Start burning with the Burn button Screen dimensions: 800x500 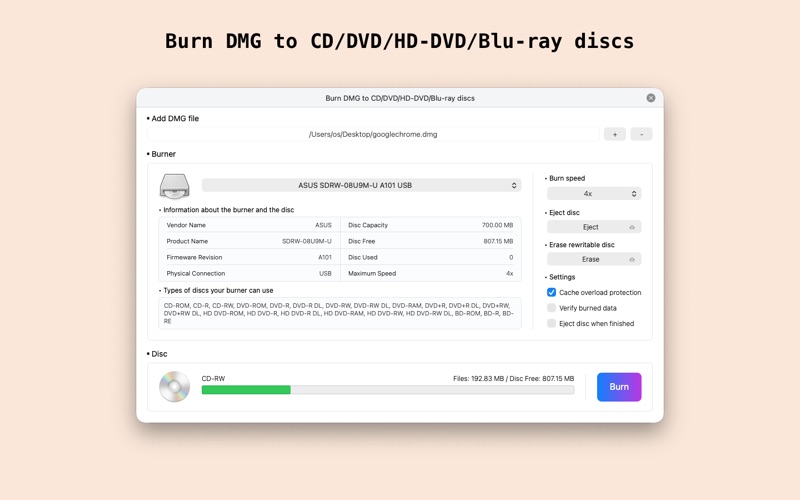click(619, 387)
